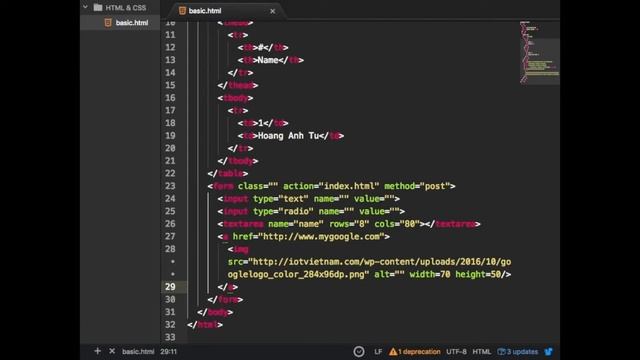The image size is (640, 360).
Task: Click line number 23 in the gutter
Action: click(170, 186)
